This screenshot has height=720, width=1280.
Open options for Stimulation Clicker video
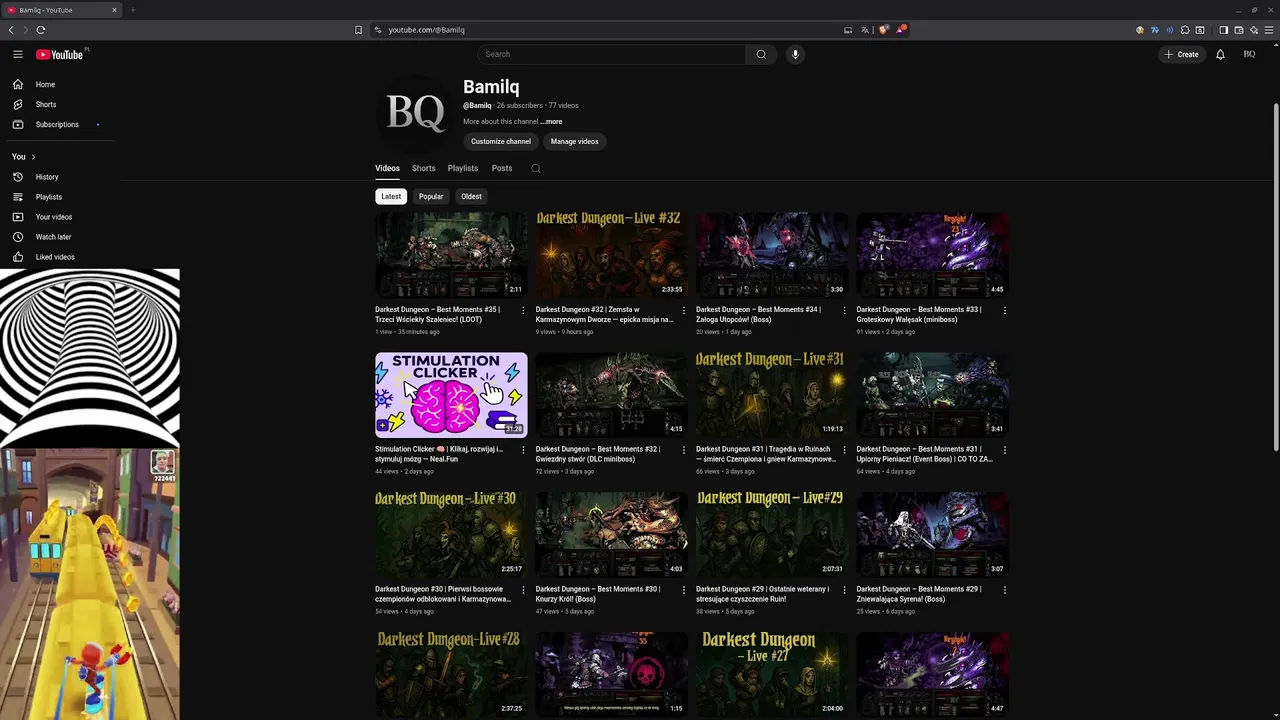coord(523,450)
